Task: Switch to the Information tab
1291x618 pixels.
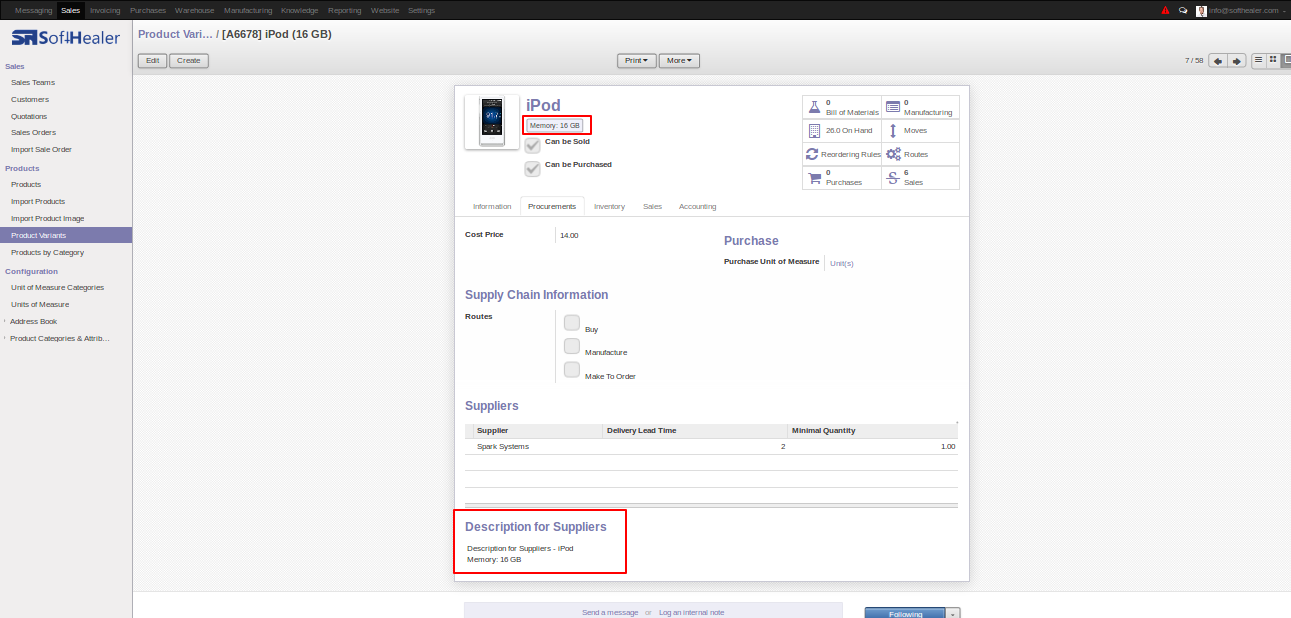Action: pos(492,206)
